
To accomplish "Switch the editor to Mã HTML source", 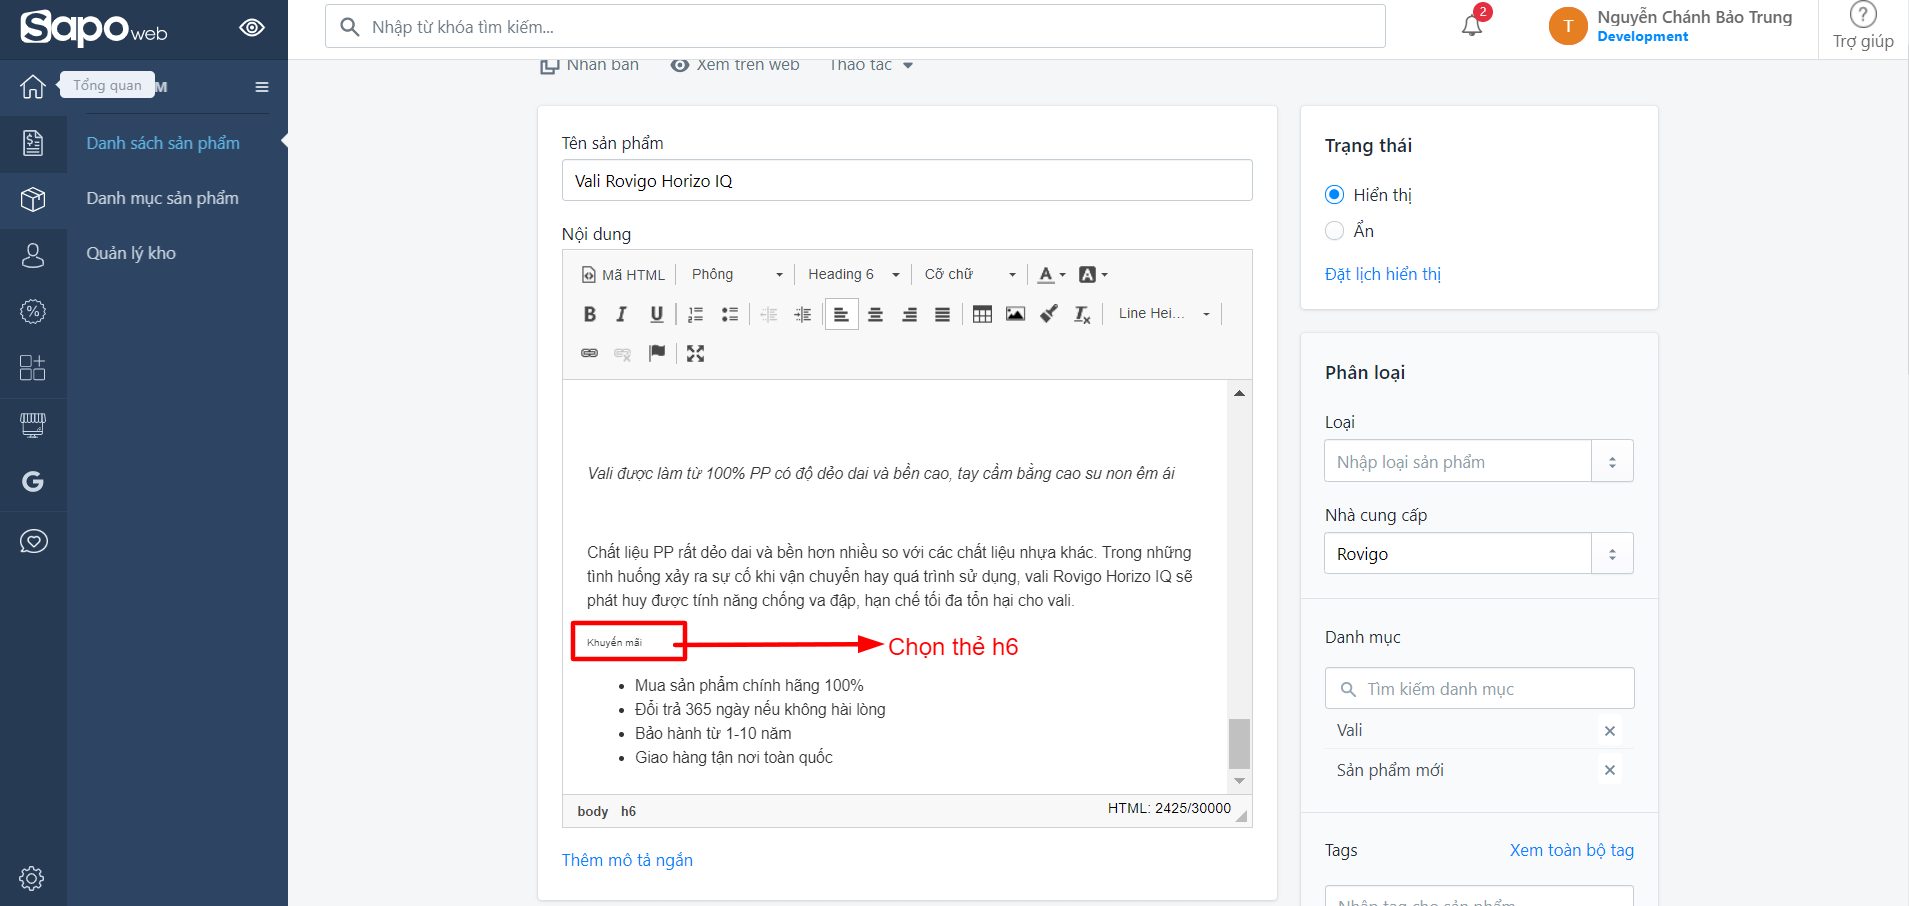I will click(x=623, y=274).
